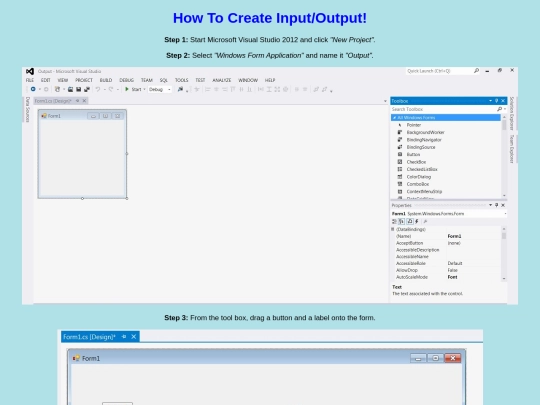Collapse the All Windows Forms category
Image resolution: width=540 pixels, height=405 pixels.
pyautogui.click(x=394, y=117)
